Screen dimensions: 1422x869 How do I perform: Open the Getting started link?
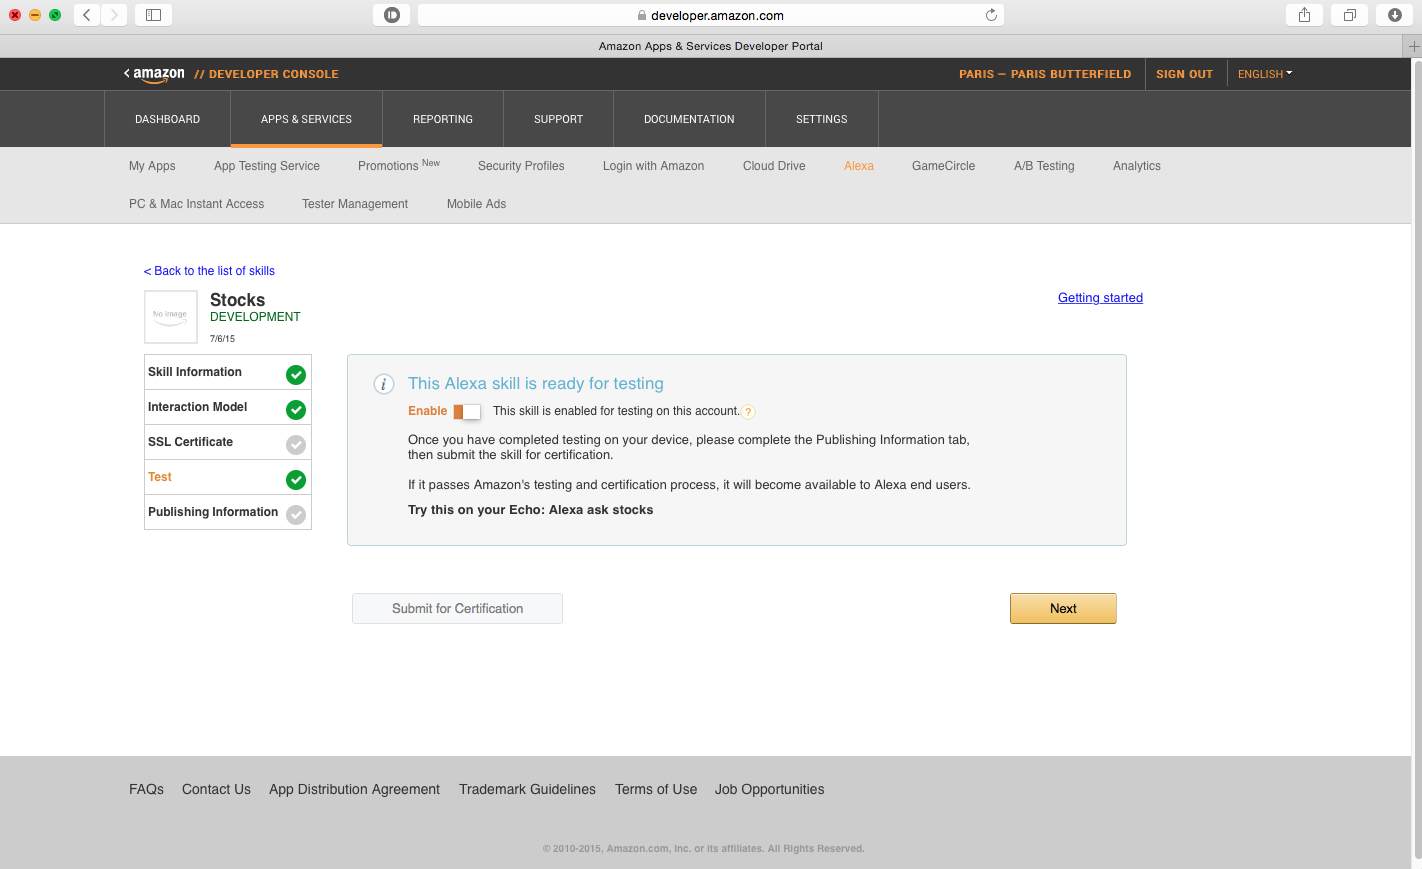[1100, 298]
